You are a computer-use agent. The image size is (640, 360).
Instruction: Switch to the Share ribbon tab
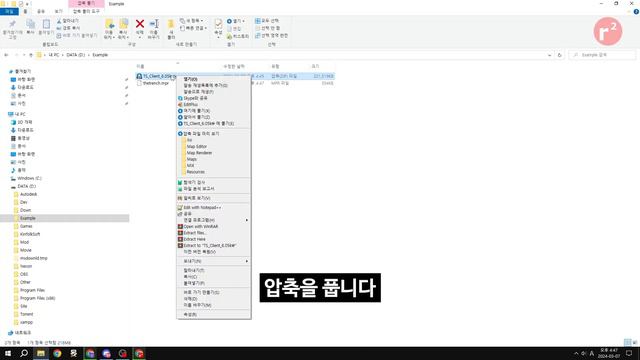pos(41,11)
